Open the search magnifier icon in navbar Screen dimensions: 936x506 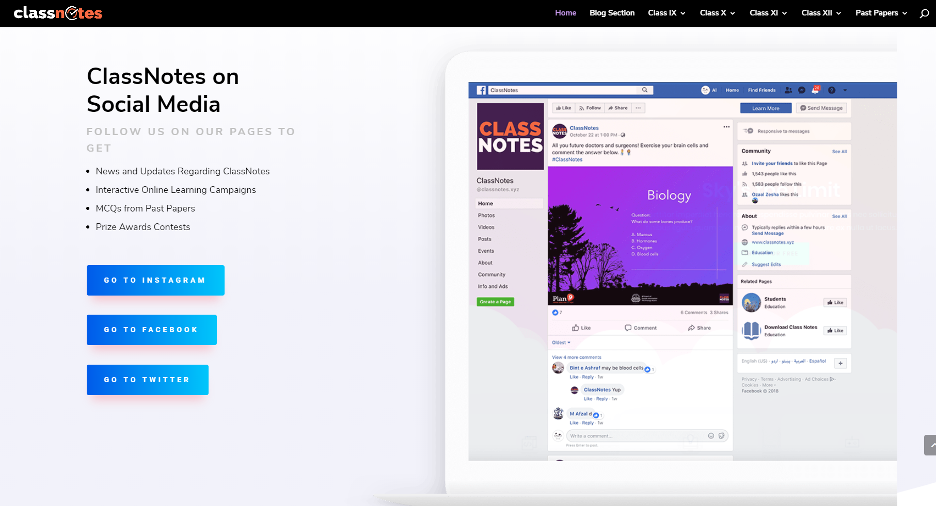(x=924, y=13)
